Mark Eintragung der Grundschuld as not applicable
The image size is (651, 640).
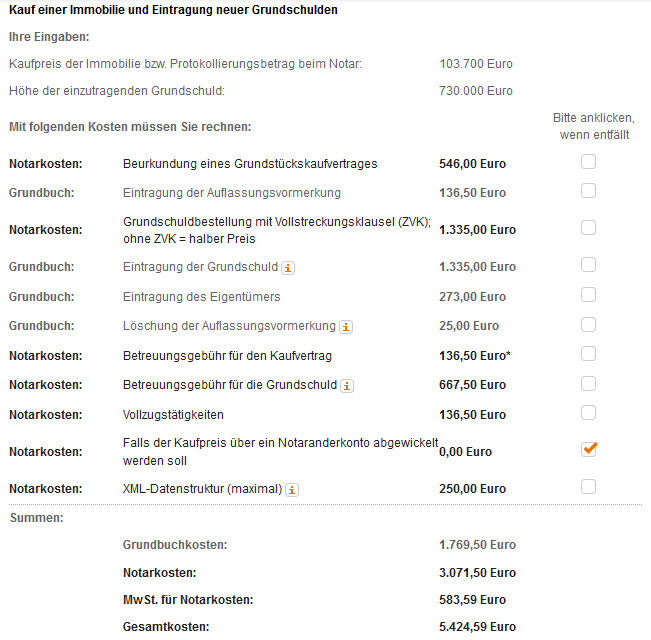pos(589,265)
